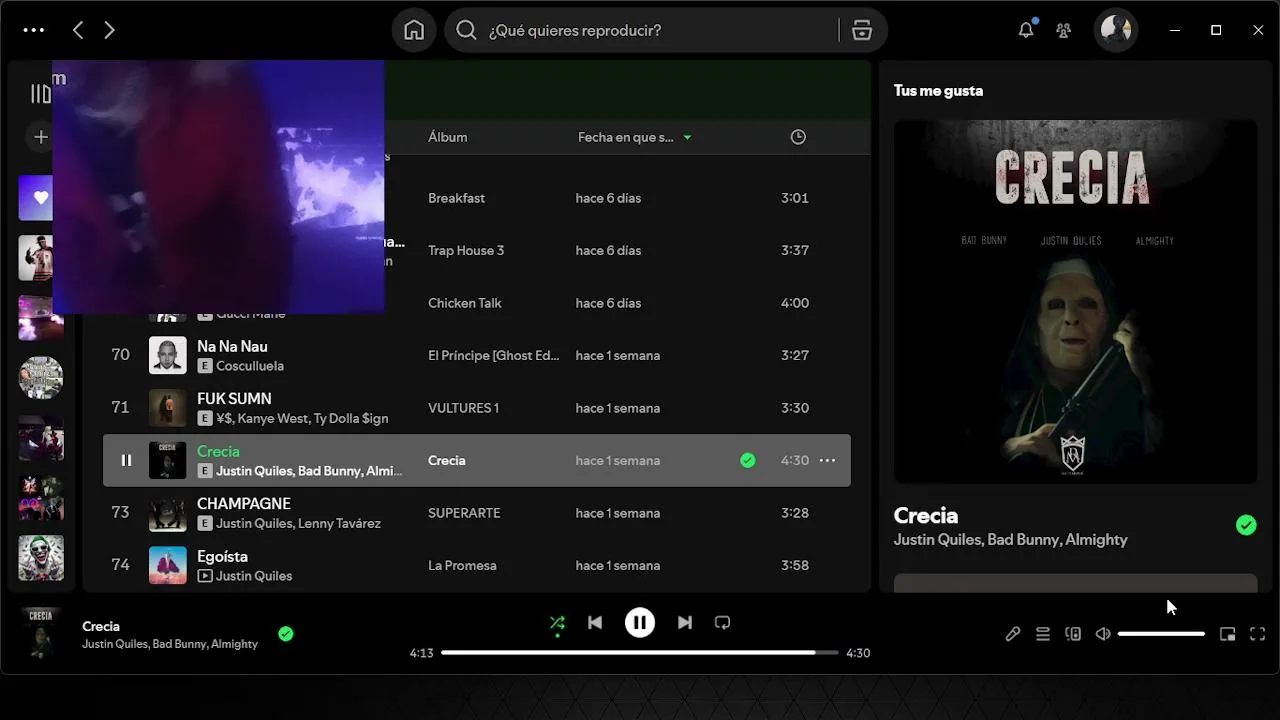1280x720 pixels.
Task: Click the Crecia cover art in right panel
Action: point(1075,302)
